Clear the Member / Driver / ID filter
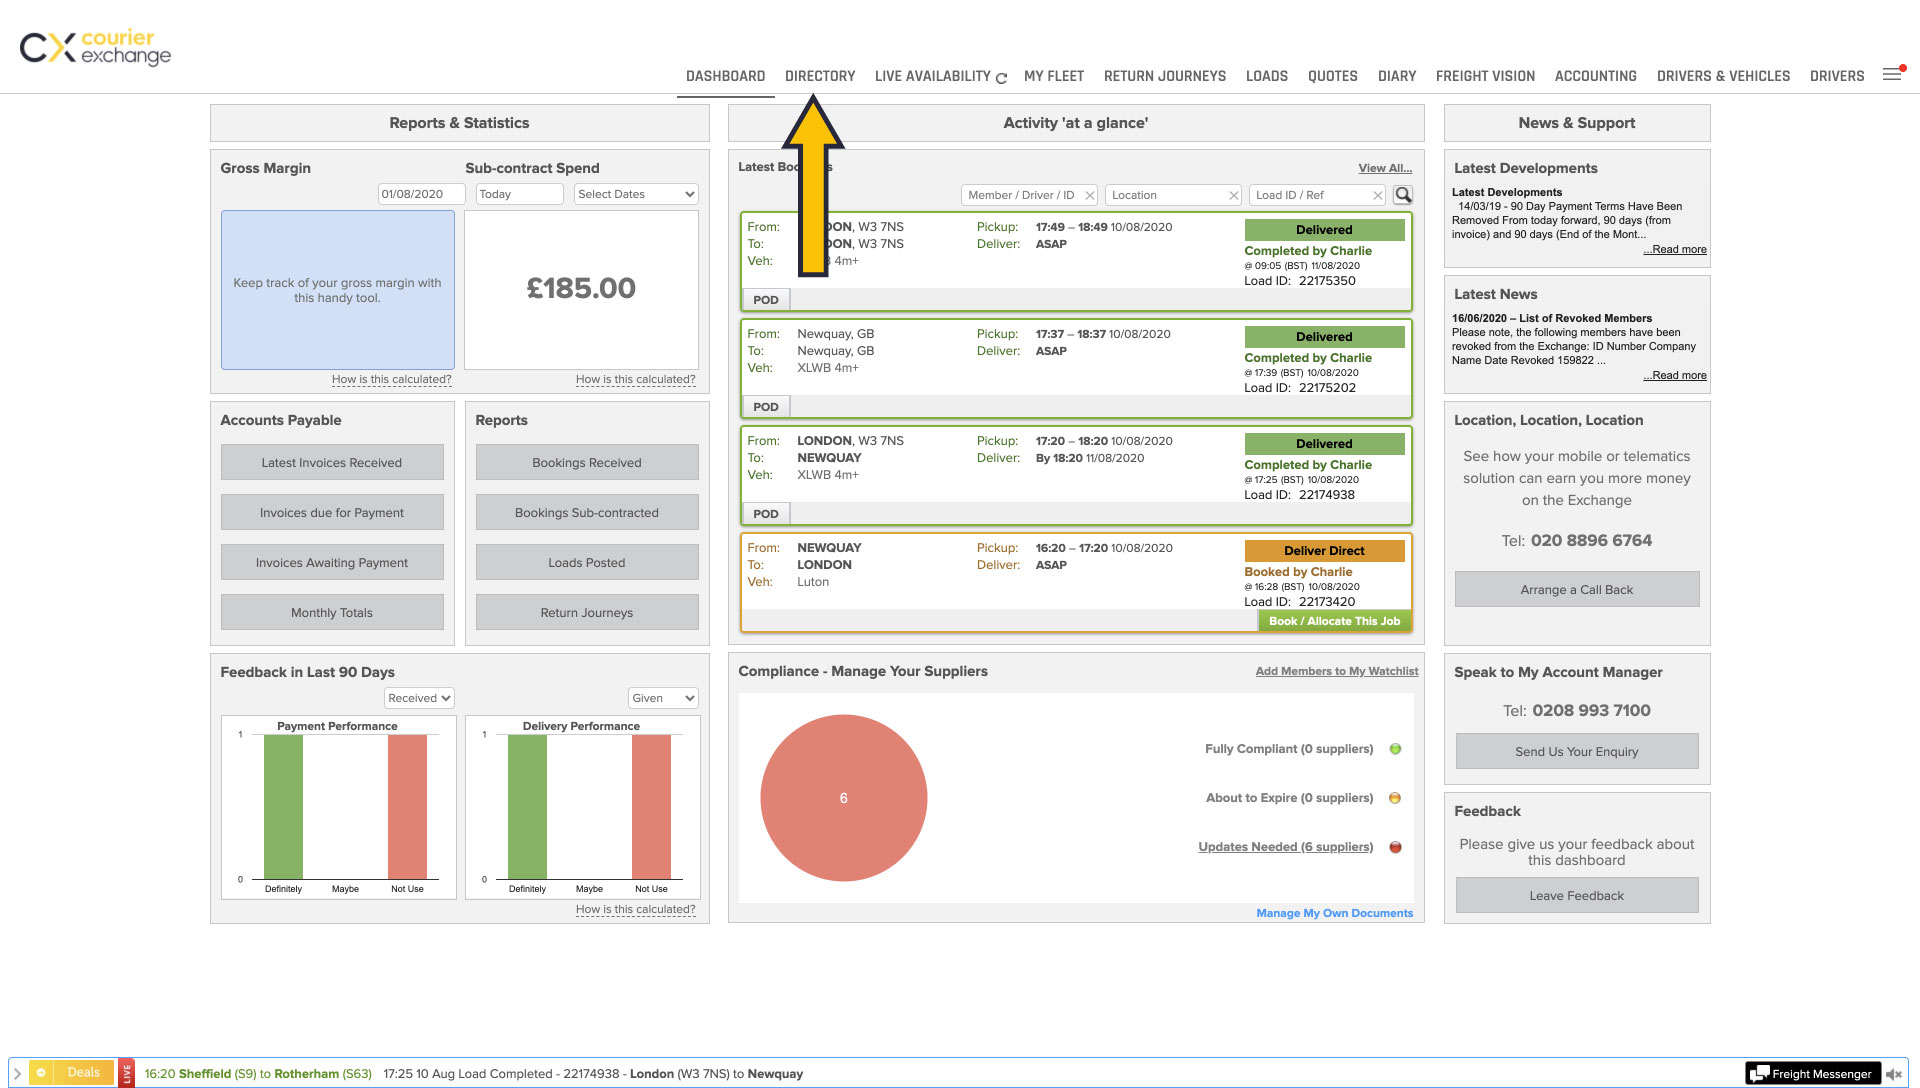The image size is (1920, 1088). [1089, 195]
